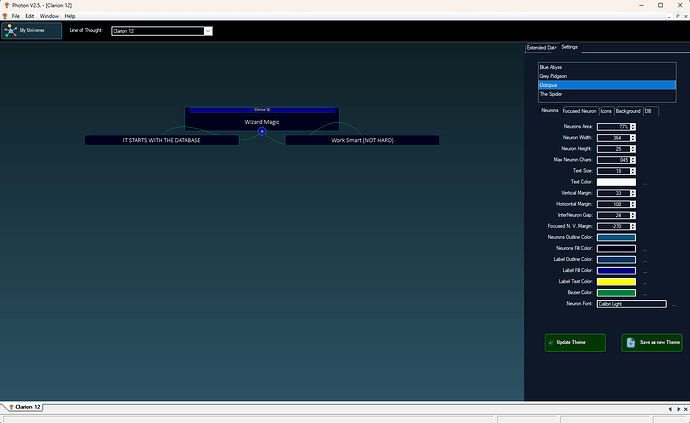The width and height of the screenshot is (690, 423).
Task: Open the Extended Data tab
Action: pyautogui.click(x=541, y=47)
